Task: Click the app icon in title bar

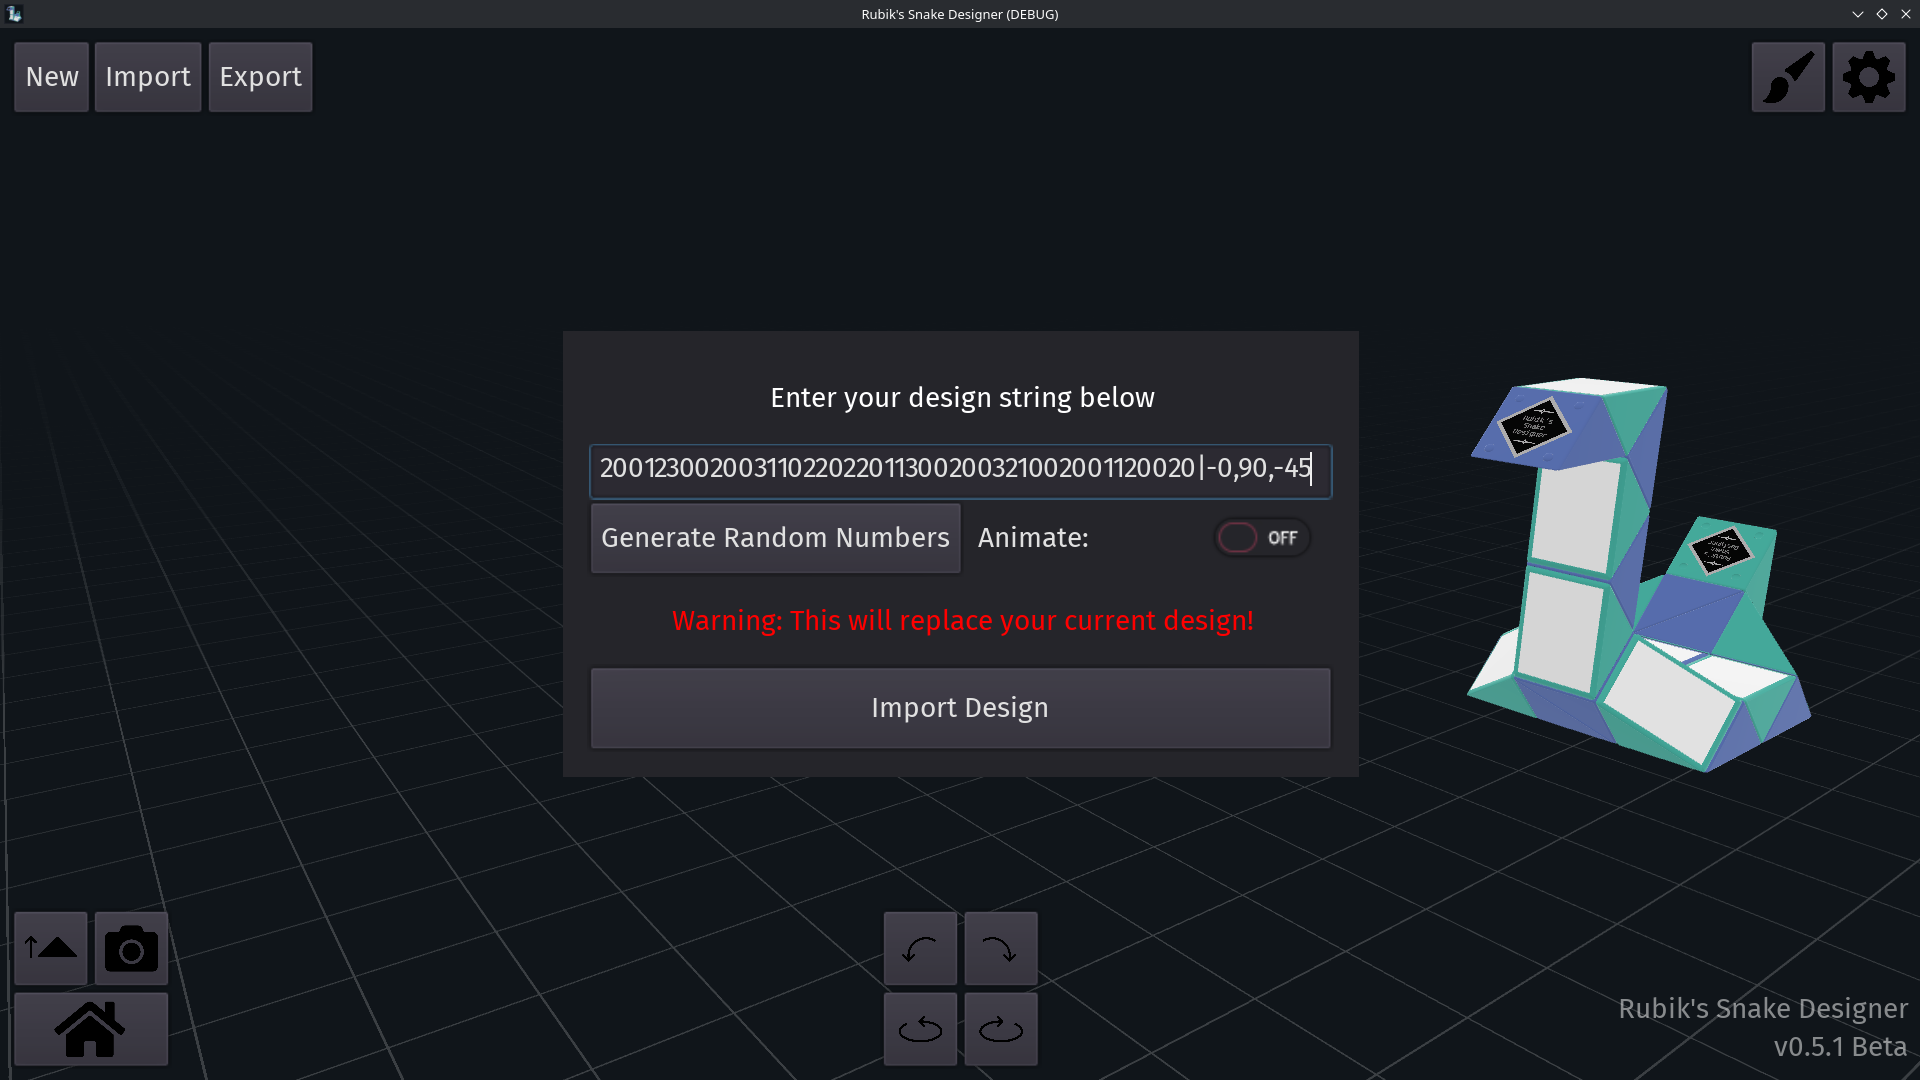Action: click(14, 14)
